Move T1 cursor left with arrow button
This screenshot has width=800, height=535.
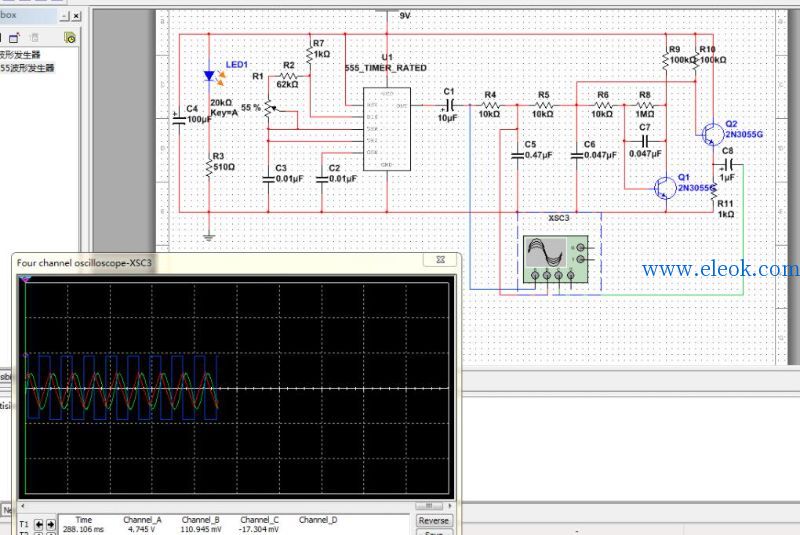point(39,524)
